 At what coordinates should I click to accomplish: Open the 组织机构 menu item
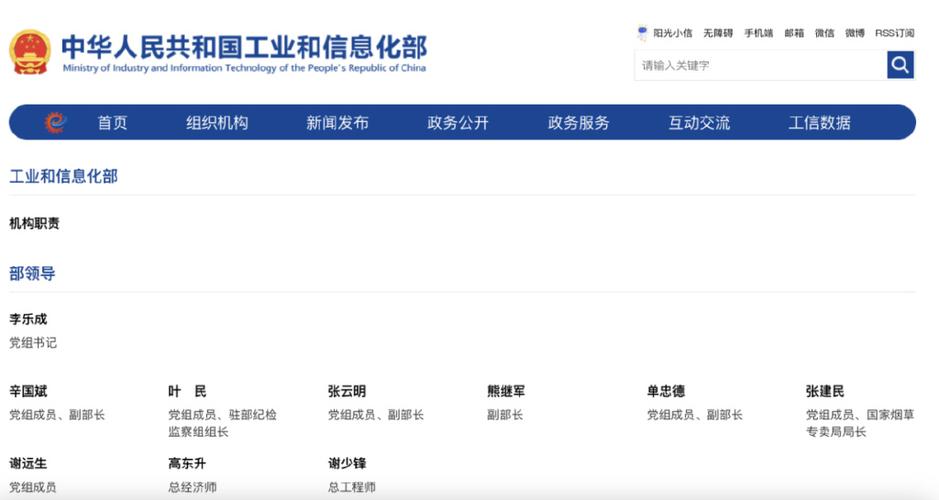tap(217, 123)
